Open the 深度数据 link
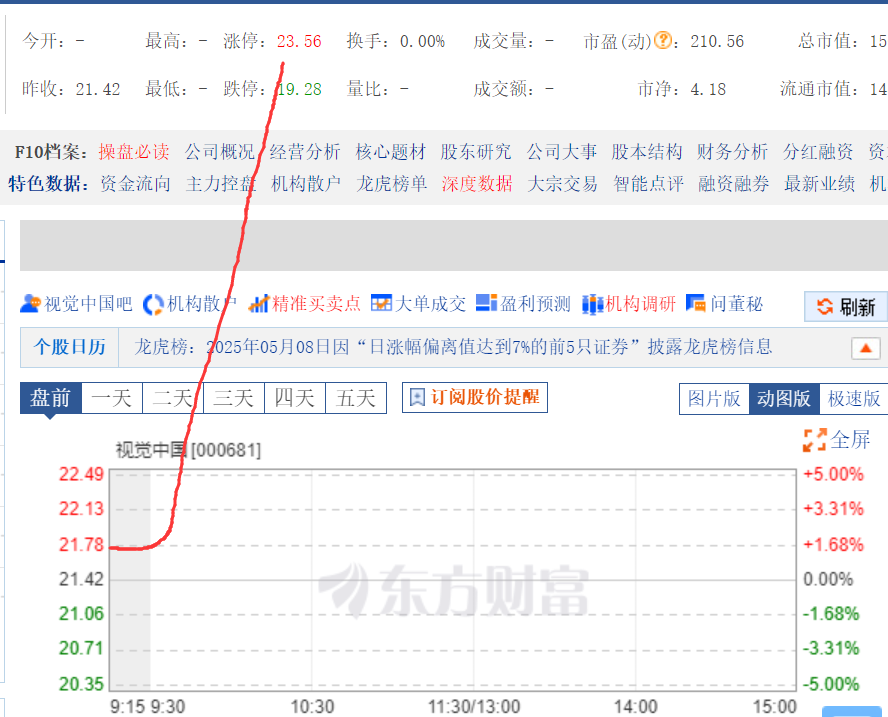This screenshot has height=717, width=888. [477, 183]
